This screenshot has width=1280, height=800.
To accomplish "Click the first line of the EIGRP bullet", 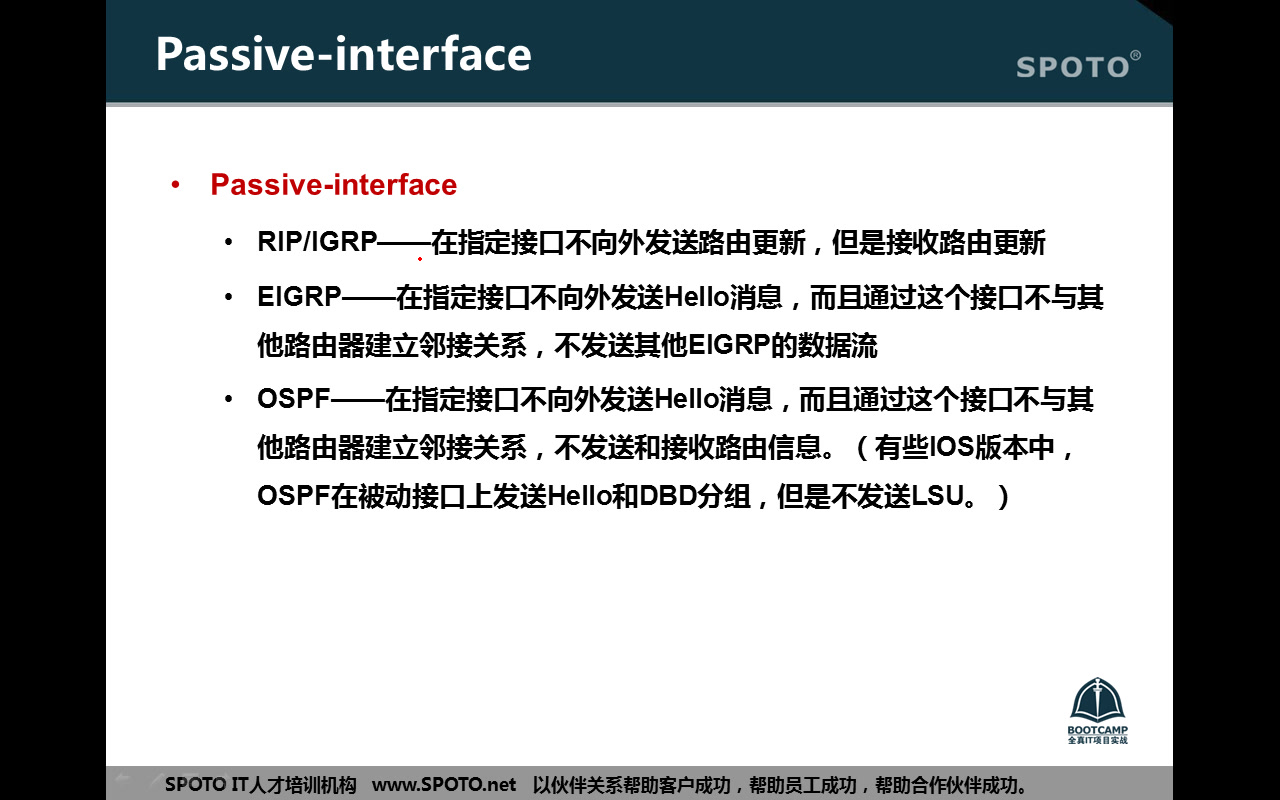I will (x=680, y=297).
